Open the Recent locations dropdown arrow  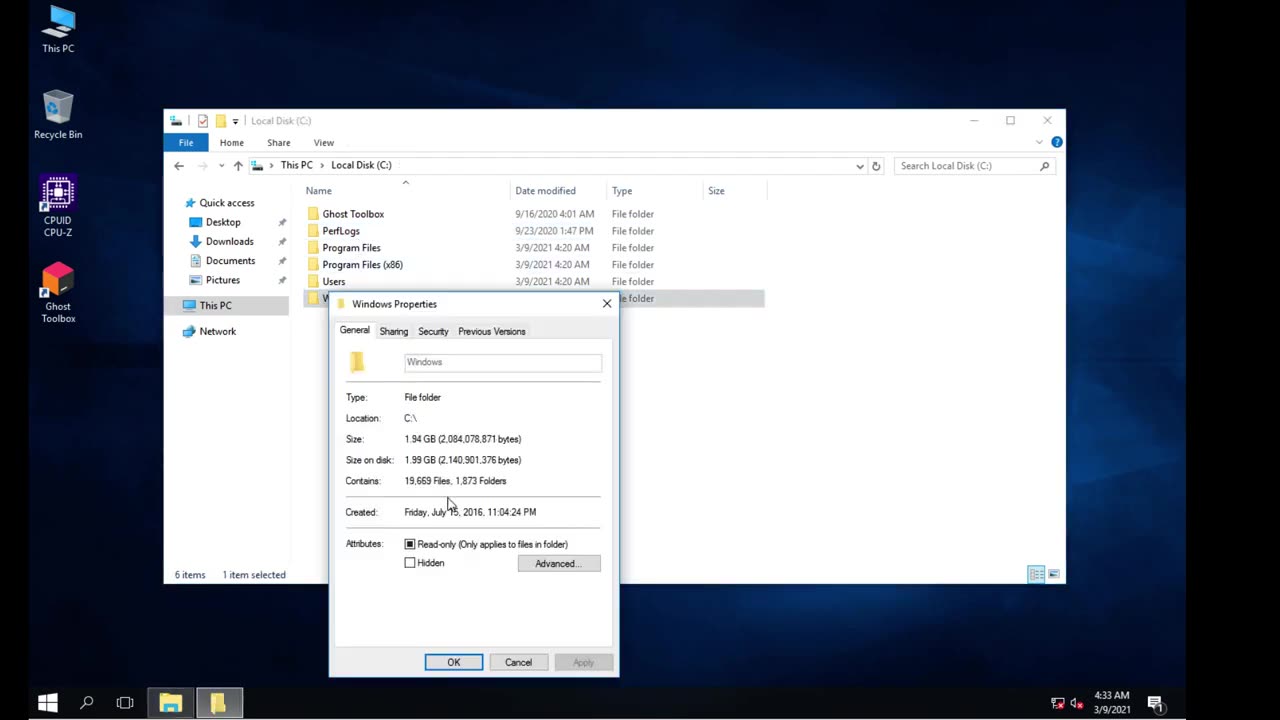(219, 166)
